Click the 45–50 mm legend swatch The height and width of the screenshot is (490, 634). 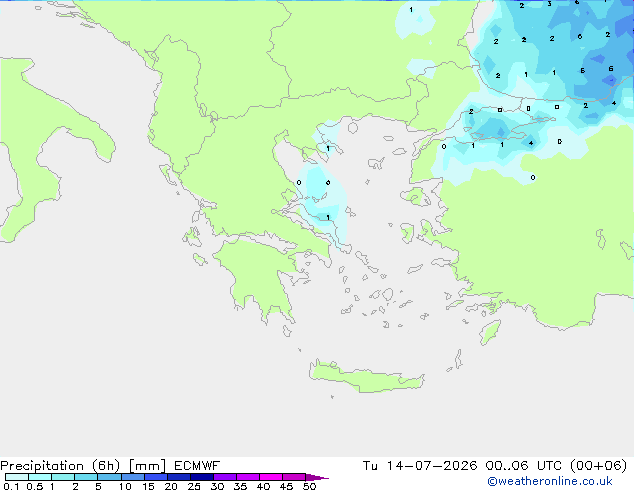294,477
